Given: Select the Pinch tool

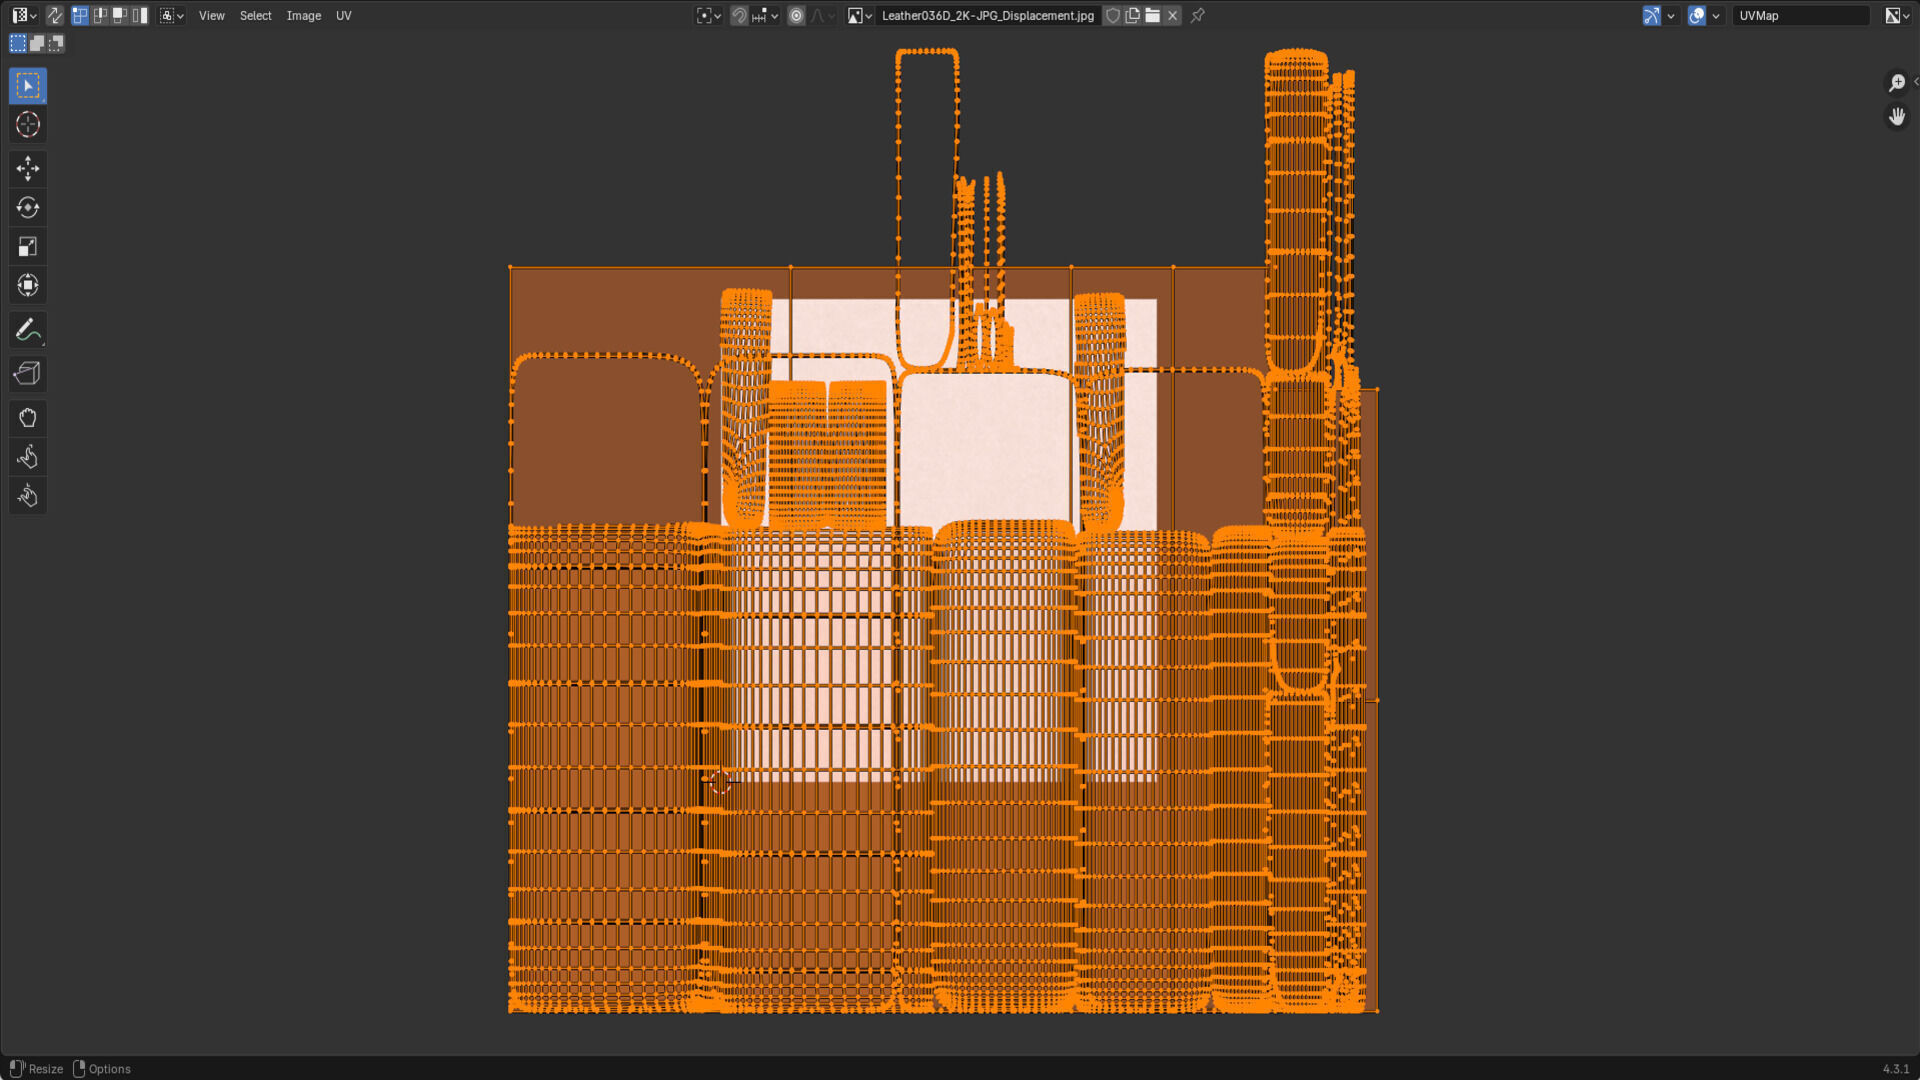Looking at the screenshot, I should click(x=27, y=496).
